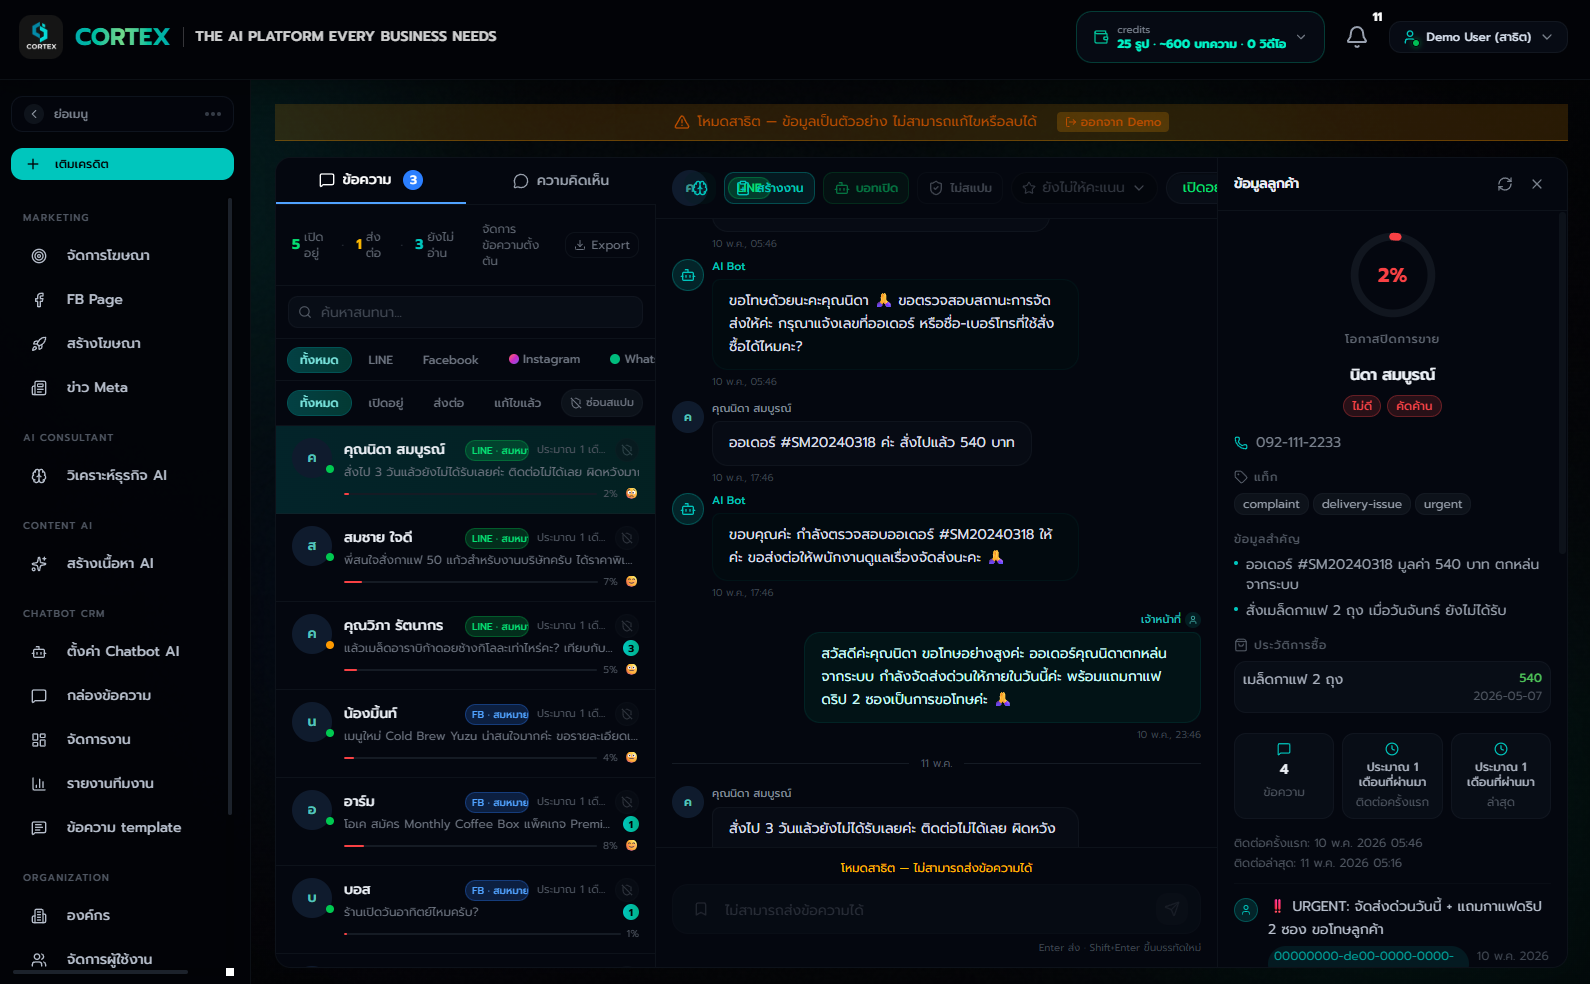Open the สมชาย ใจดี conversation
The image size is (1590, 984).
[465, 558]
